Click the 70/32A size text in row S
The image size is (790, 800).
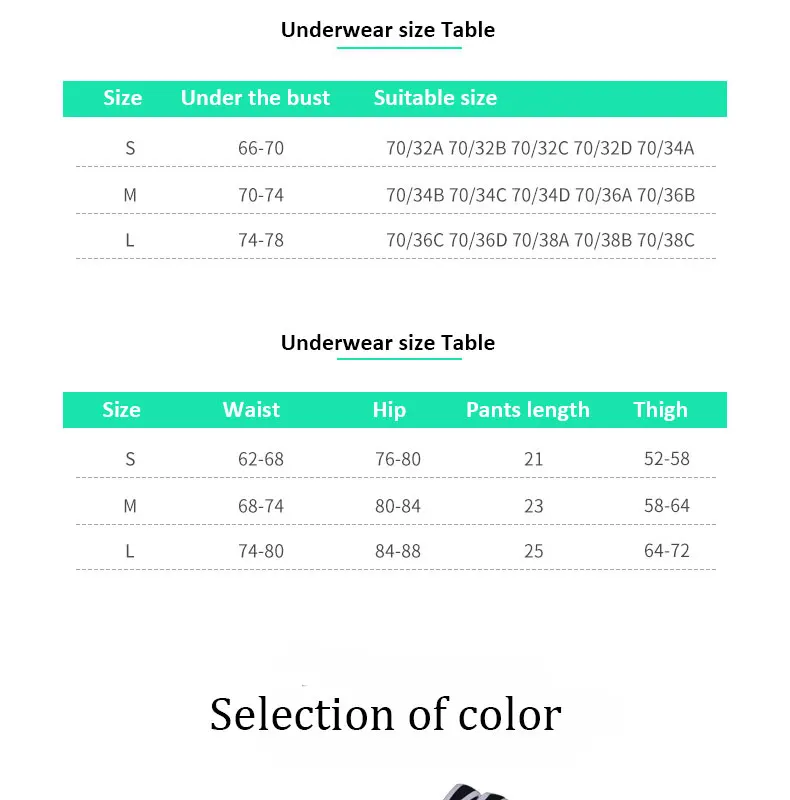pyautogui.click(x=415, y=148)
